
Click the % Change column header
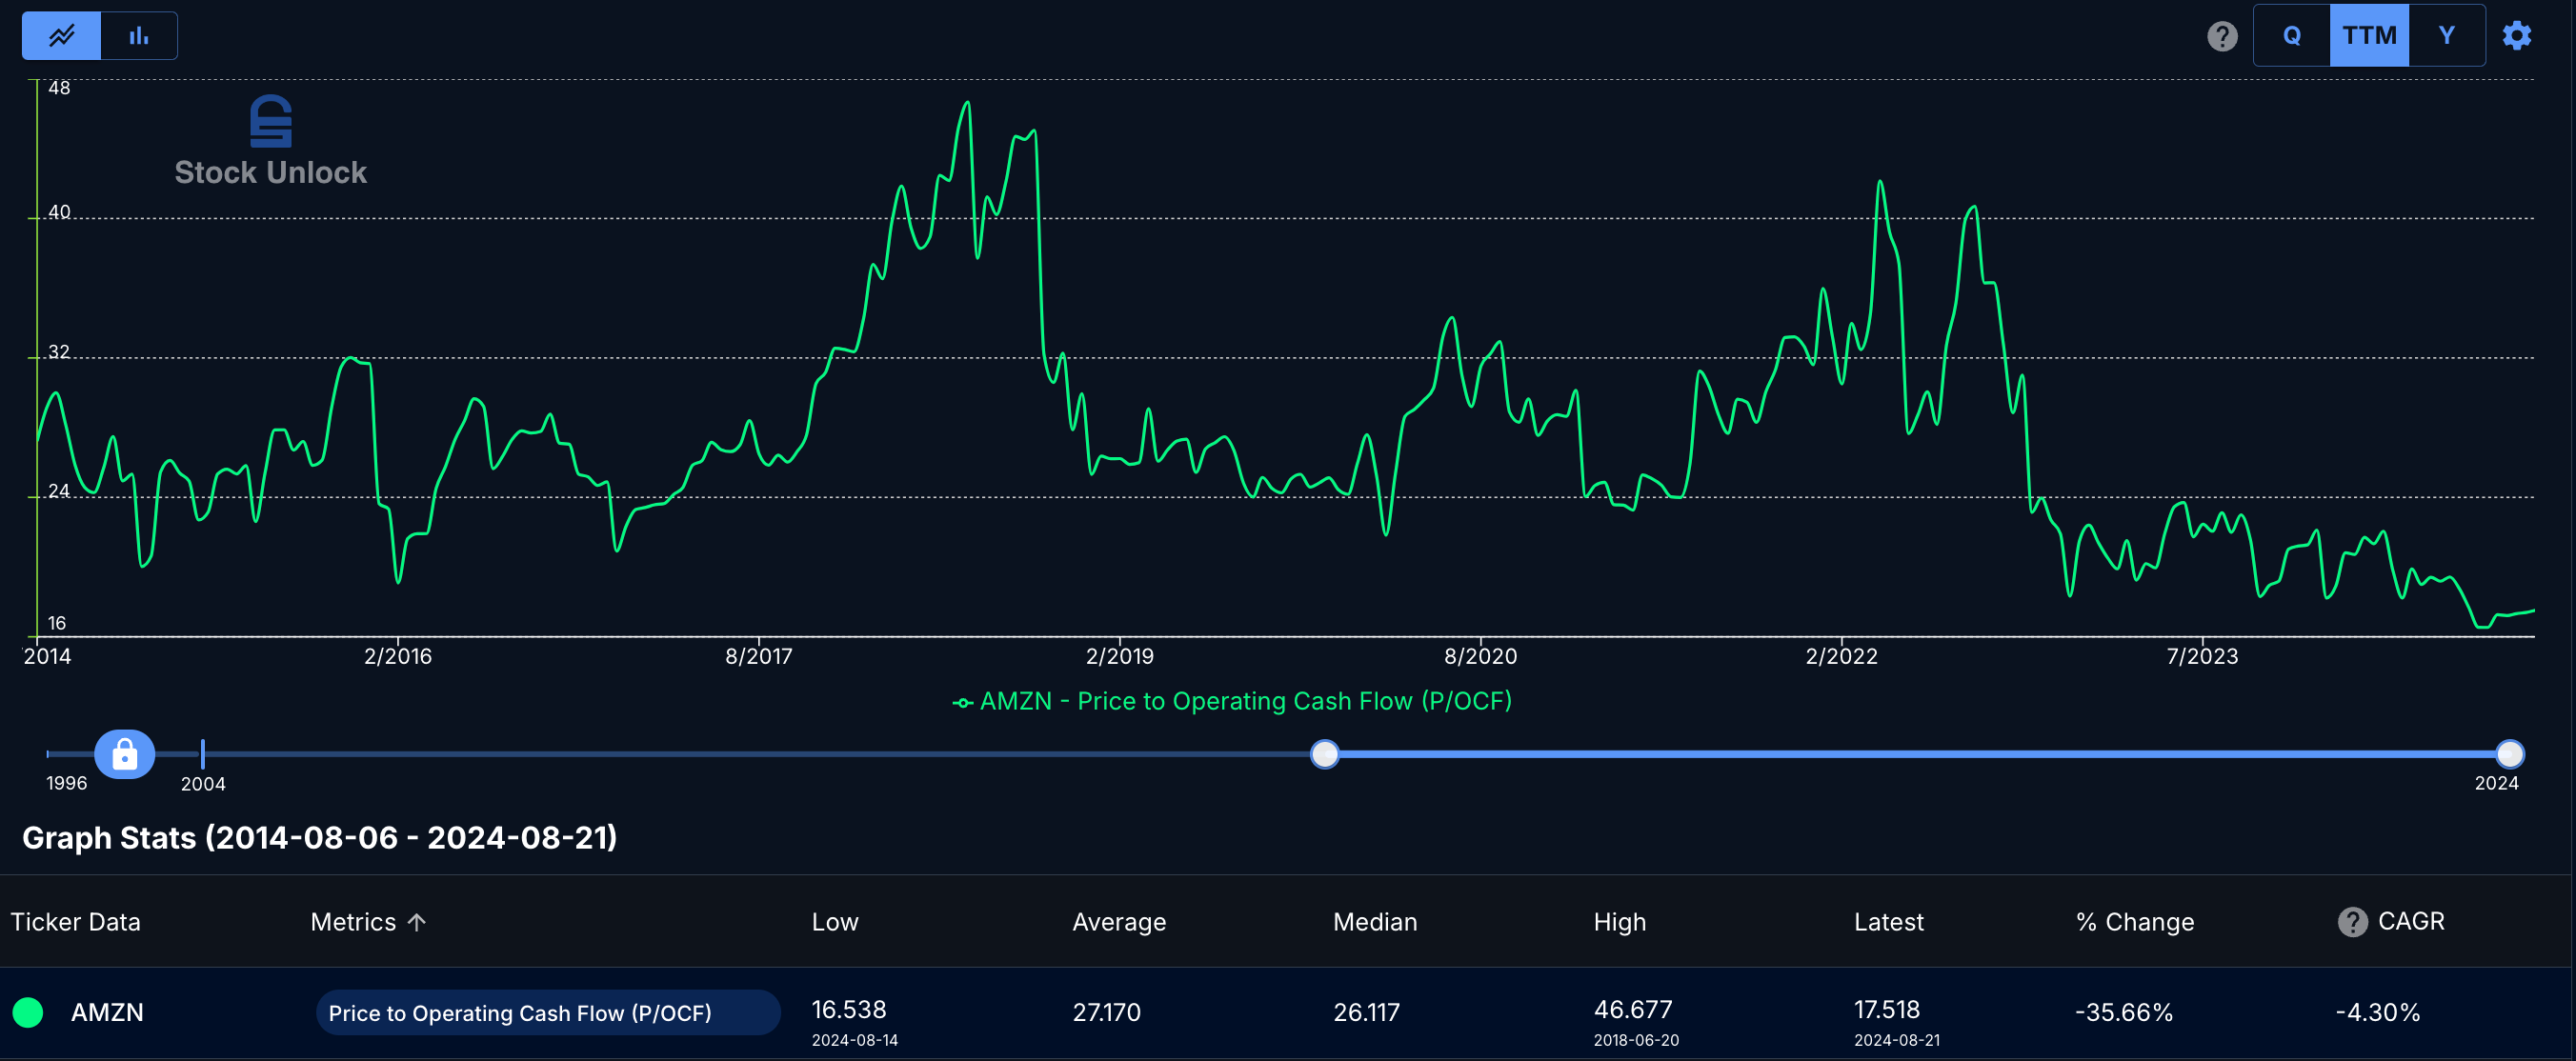click(2135, 922)
